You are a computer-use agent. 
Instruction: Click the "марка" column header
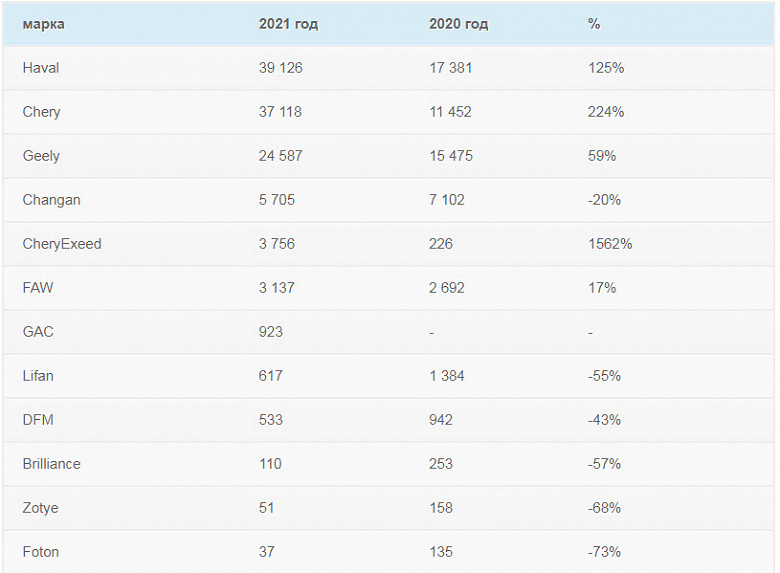43,24
